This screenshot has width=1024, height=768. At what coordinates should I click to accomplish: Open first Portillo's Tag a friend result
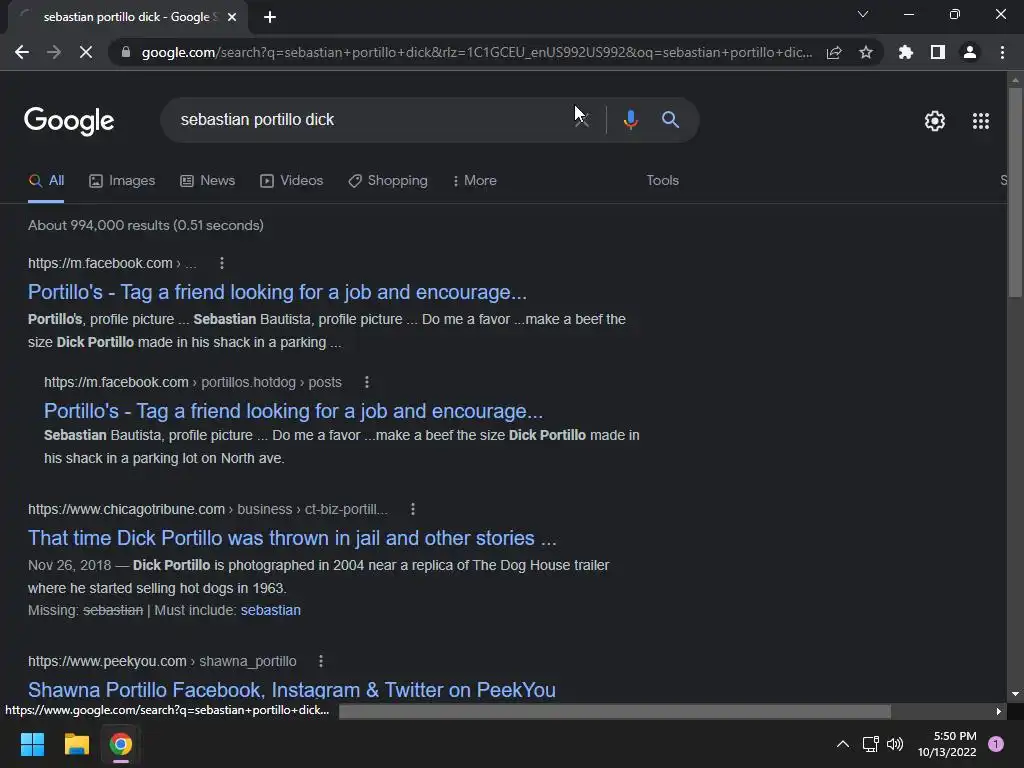278,292
